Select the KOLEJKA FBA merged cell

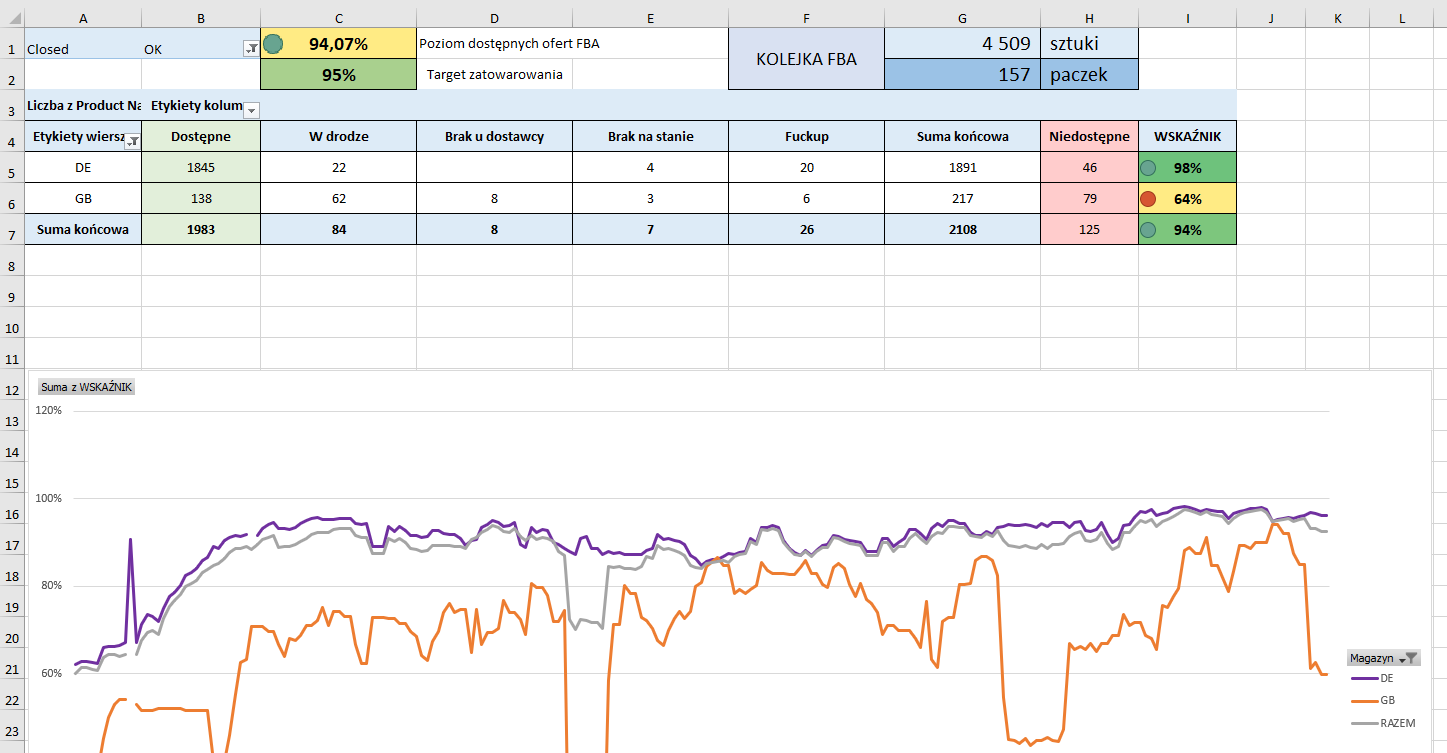pyautogui.click(x=806, y=59)
